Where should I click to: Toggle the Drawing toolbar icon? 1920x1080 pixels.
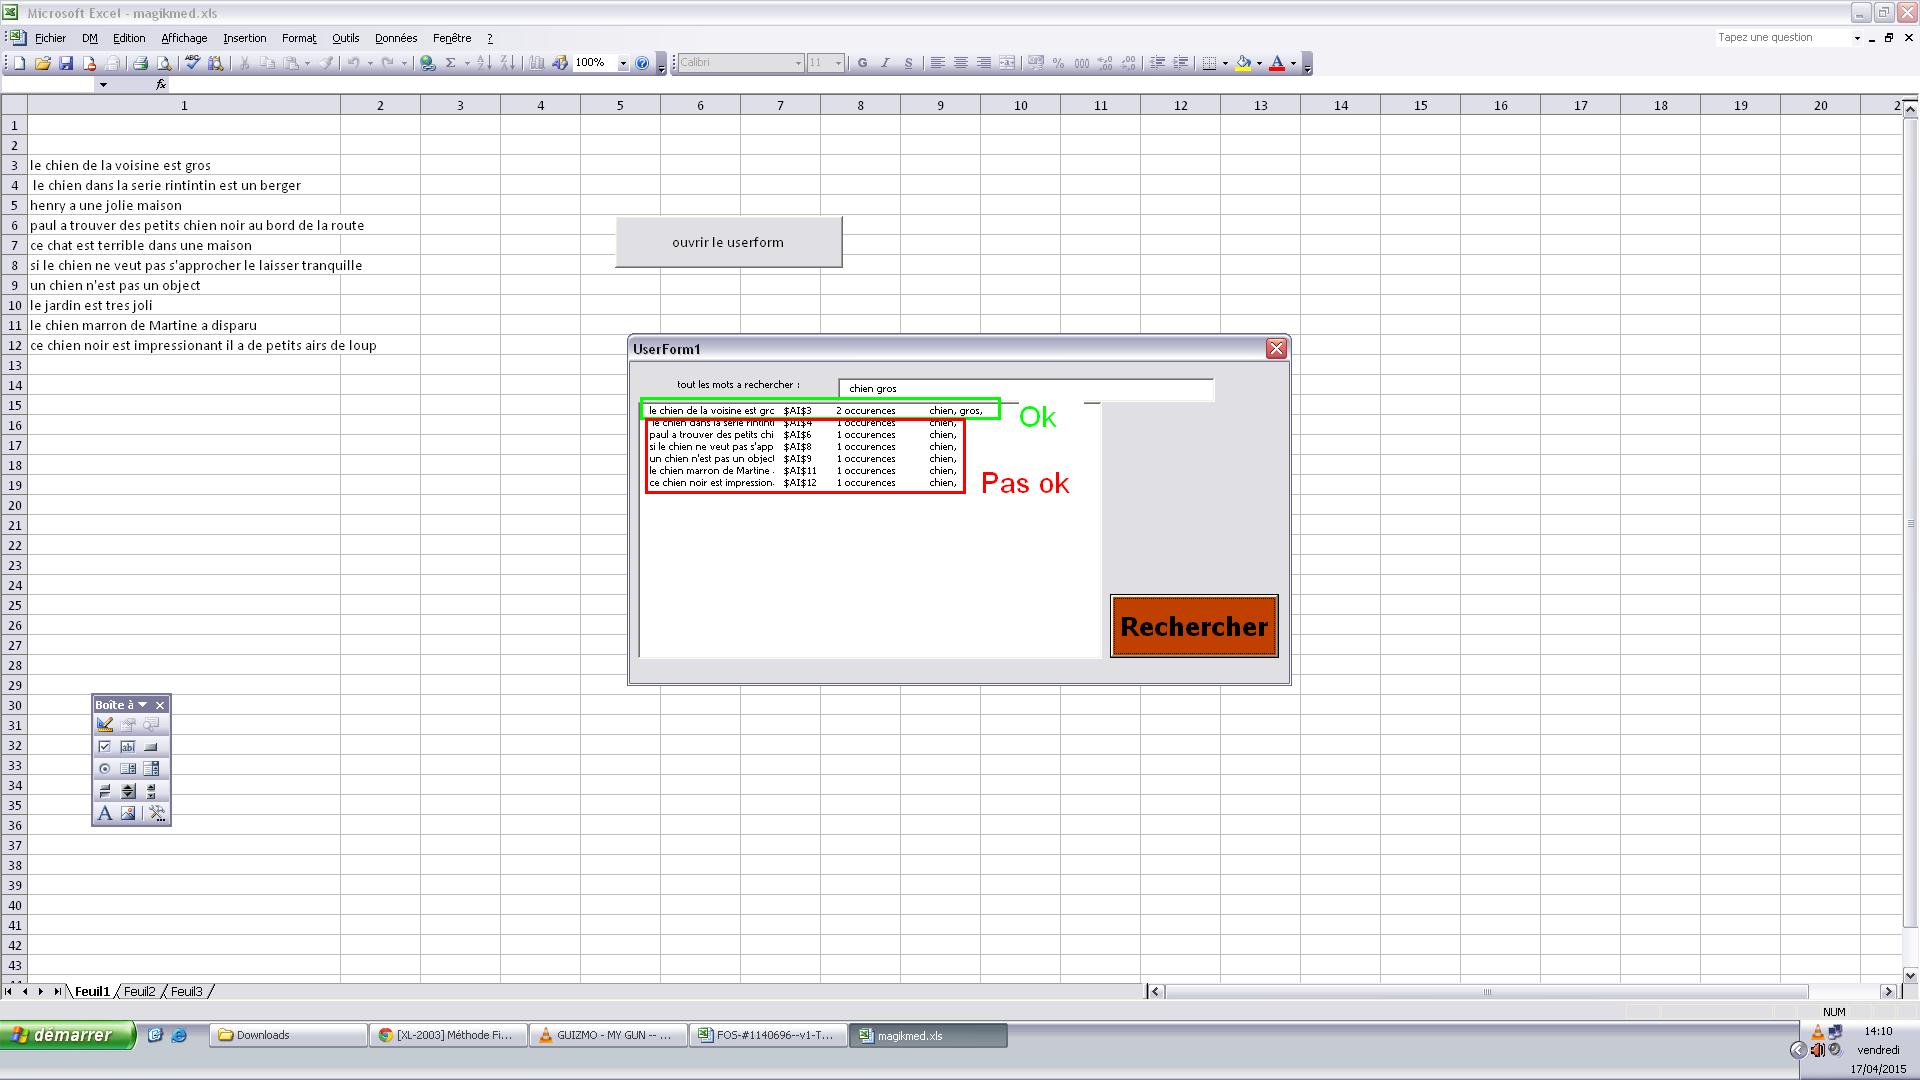pos(560,63)
